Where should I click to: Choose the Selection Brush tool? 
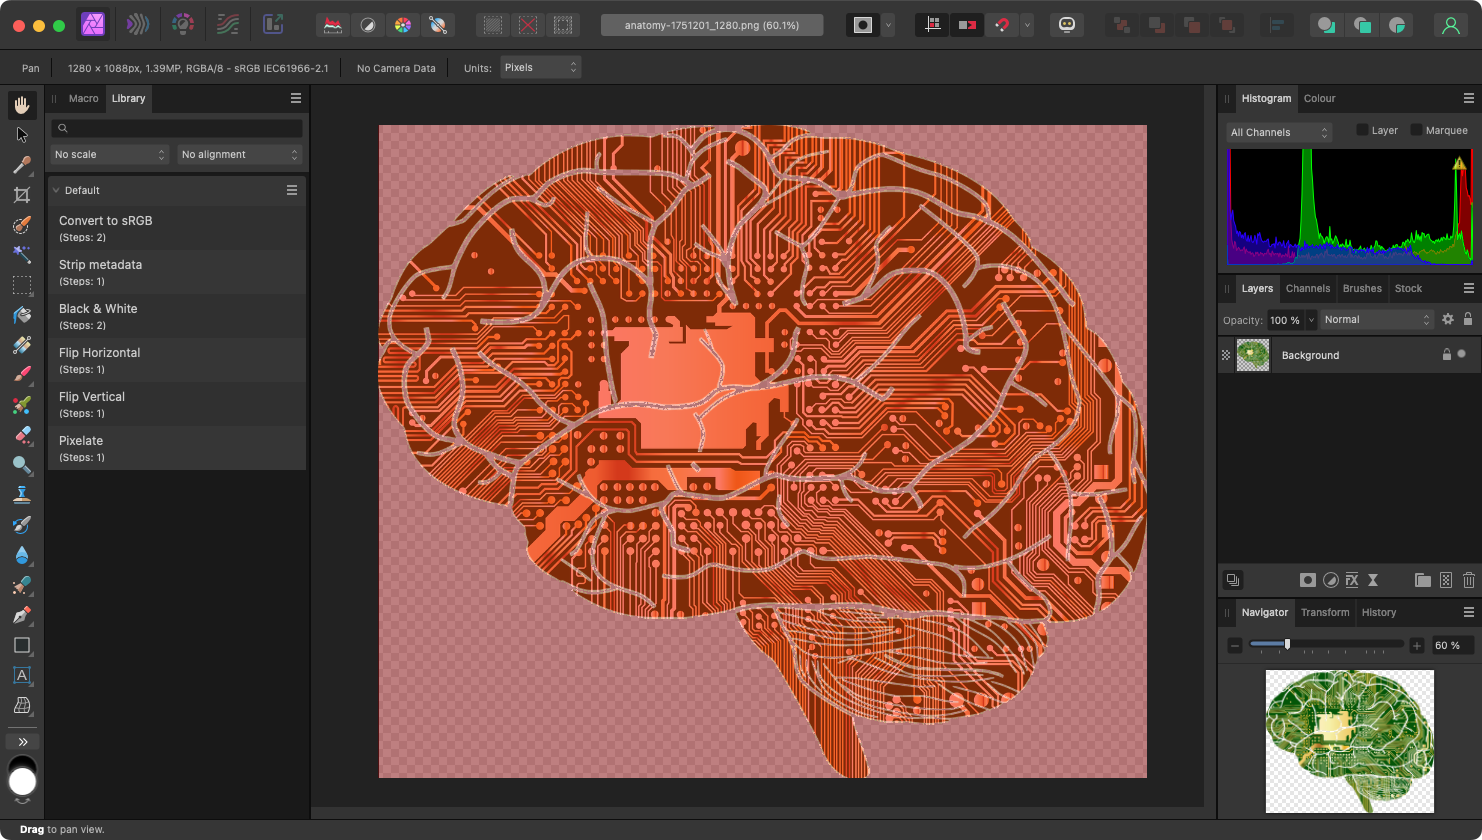(22, 225)
